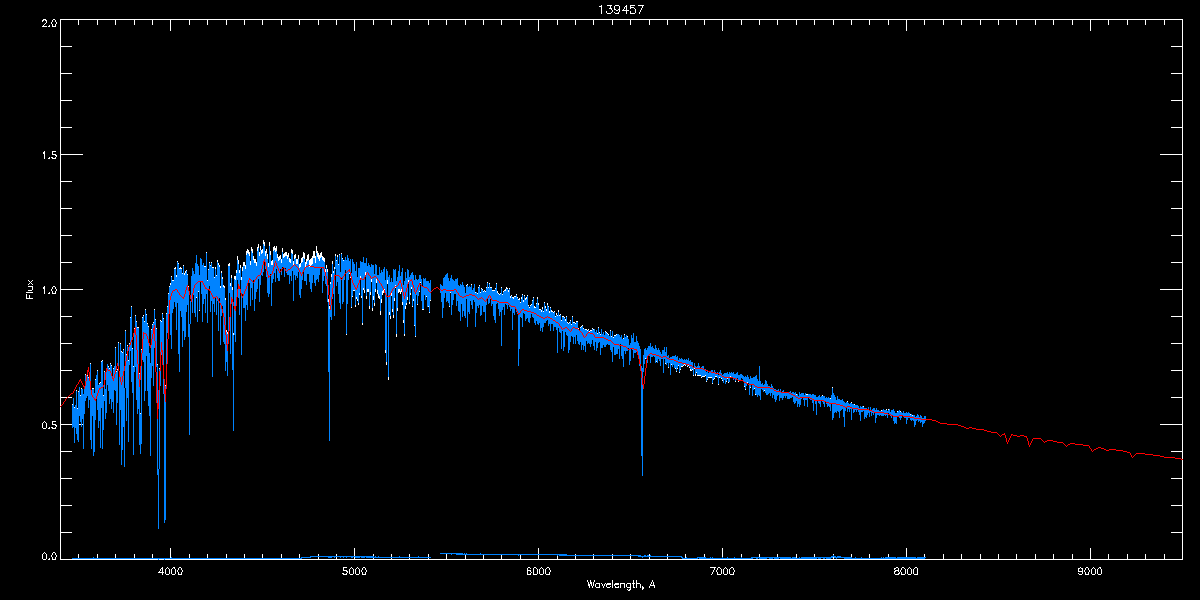Select the 9000 x-axis tick label
1200x600 pixels.
tap(1090, 572)
